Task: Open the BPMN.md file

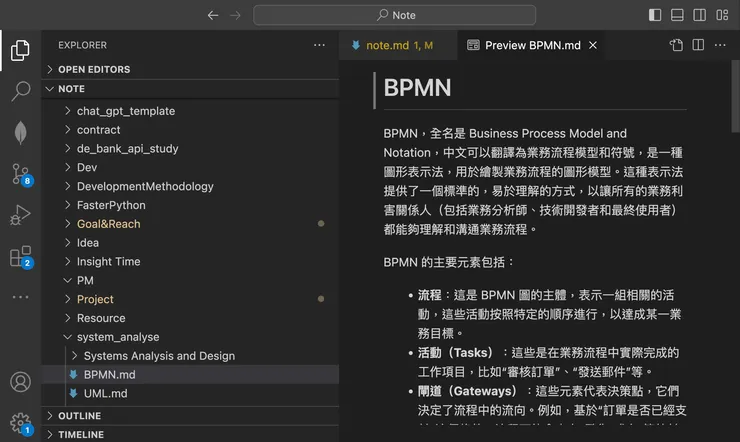Action: pos(190,375)
